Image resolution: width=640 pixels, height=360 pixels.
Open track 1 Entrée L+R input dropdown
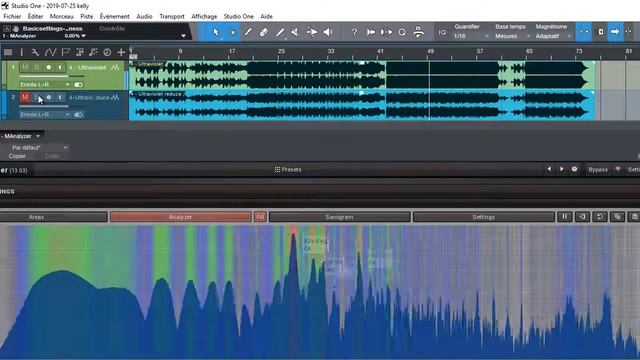click(44, 84)
